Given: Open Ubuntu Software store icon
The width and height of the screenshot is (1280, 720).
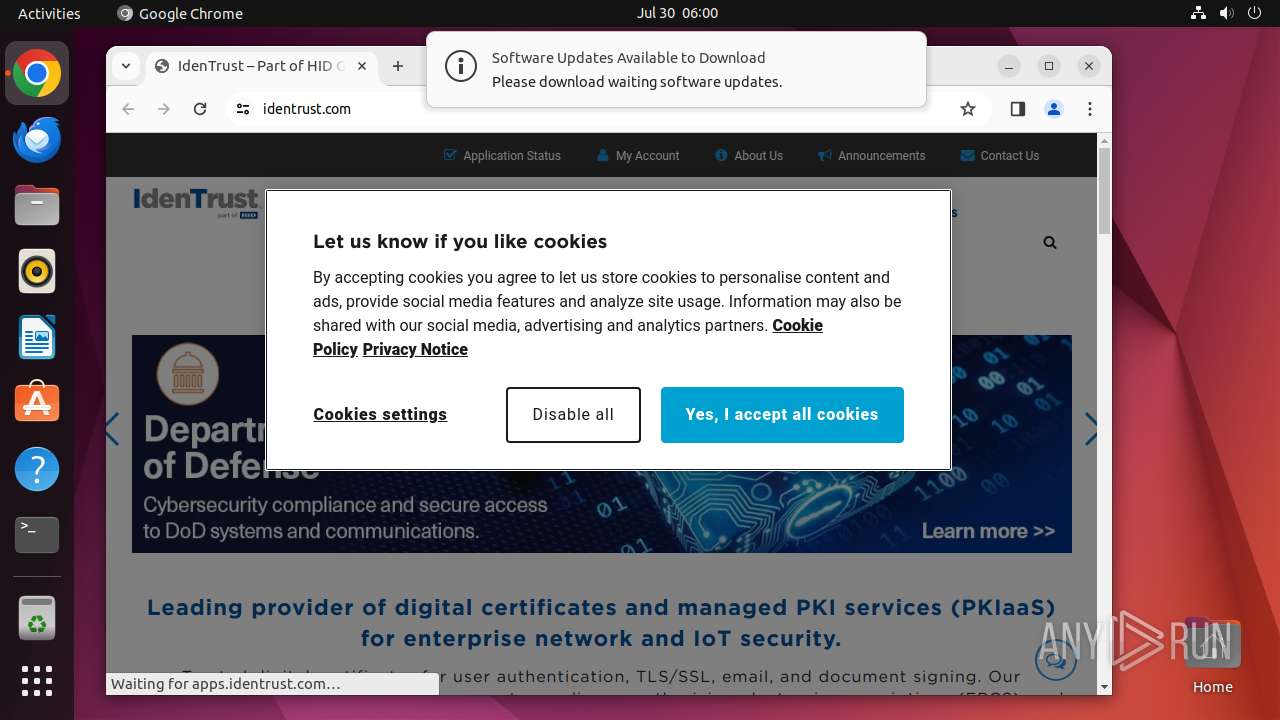Looking at the screenshot, I should pyautogui.click(x=37, y=403).
